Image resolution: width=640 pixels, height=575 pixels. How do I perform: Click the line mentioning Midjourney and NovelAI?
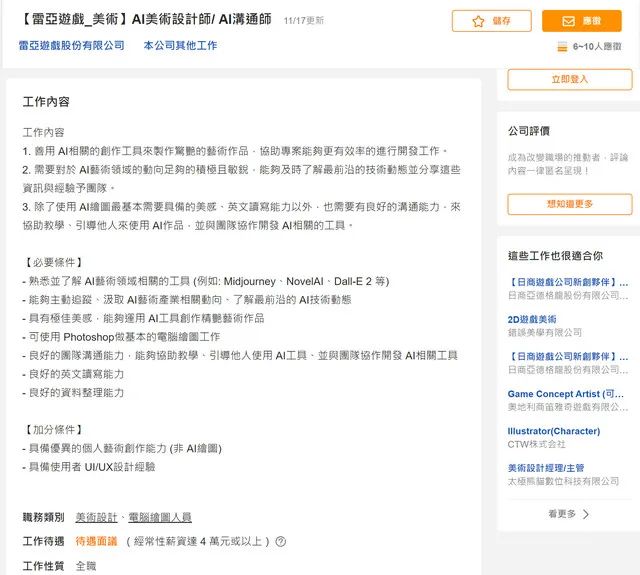pyautogui.click(x=206, y=281)
